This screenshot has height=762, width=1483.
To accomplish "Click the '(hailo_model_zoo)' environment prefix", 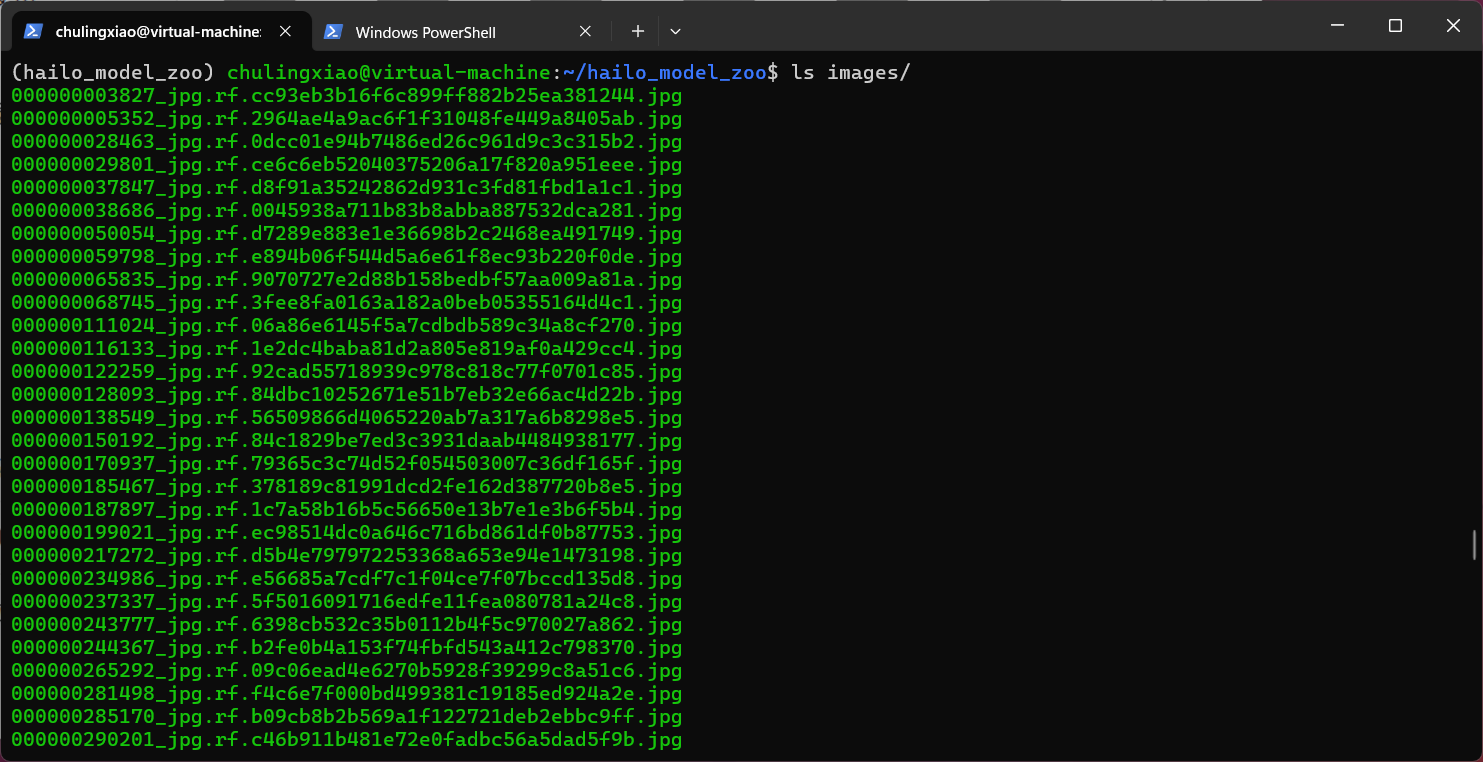I will pos(114,72).
